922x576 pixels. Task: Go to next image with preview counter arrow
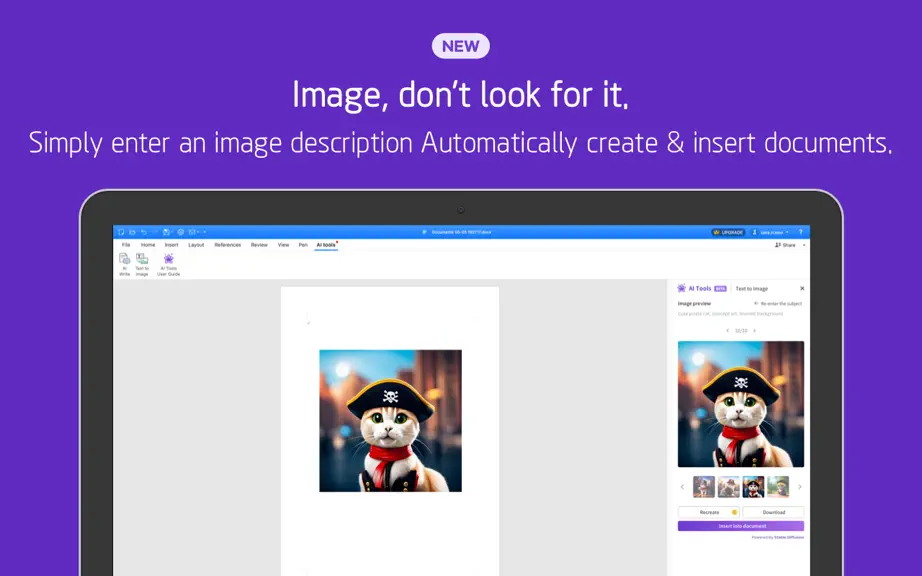(x=754, y=330)
